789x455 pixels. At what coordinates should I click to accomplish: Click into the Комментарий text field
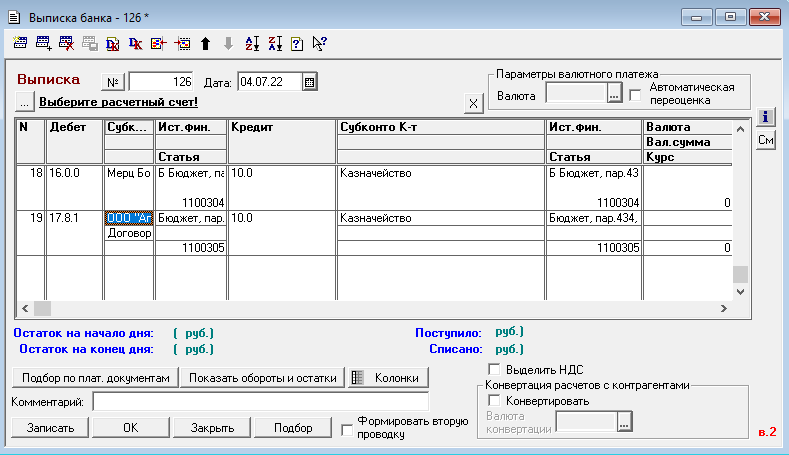[x=260, y=401]
